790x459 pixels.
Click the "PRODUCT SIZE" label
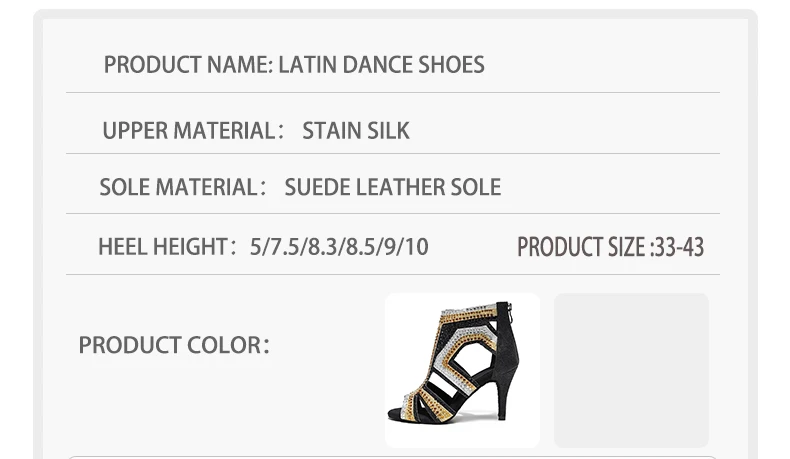coord(581,247)
